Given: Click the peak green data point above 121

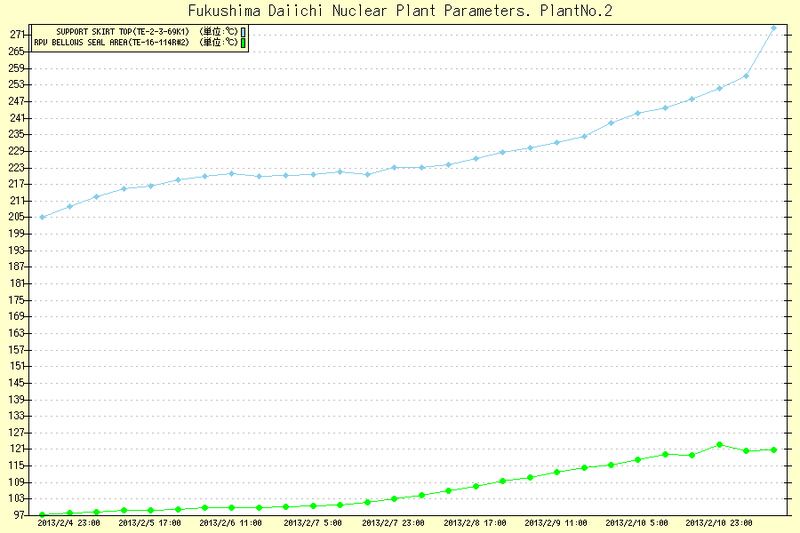Looking at the screenshot, I should point(719,445).
